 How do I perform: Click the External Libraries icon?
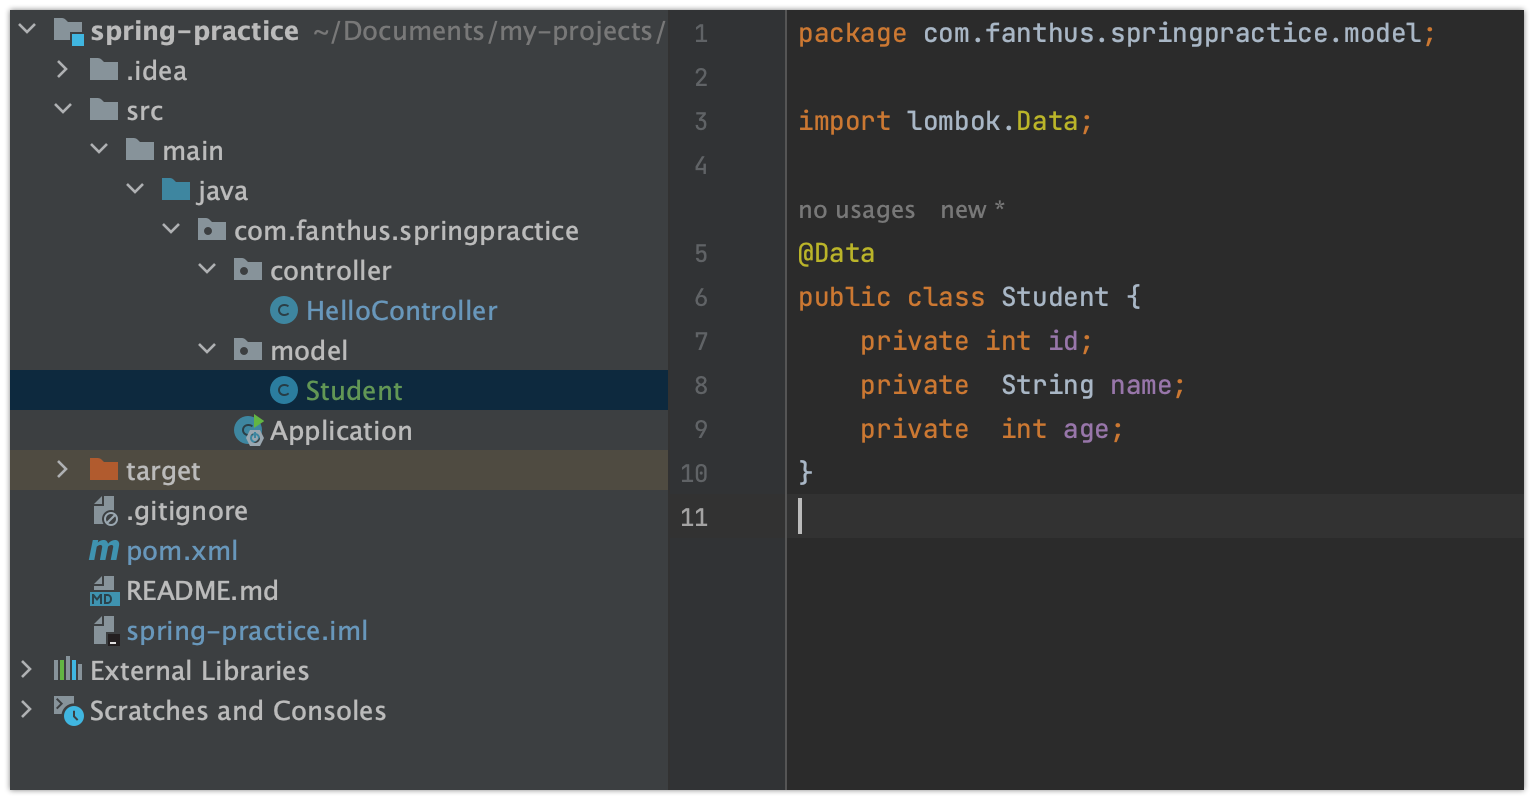click(68, 670)
